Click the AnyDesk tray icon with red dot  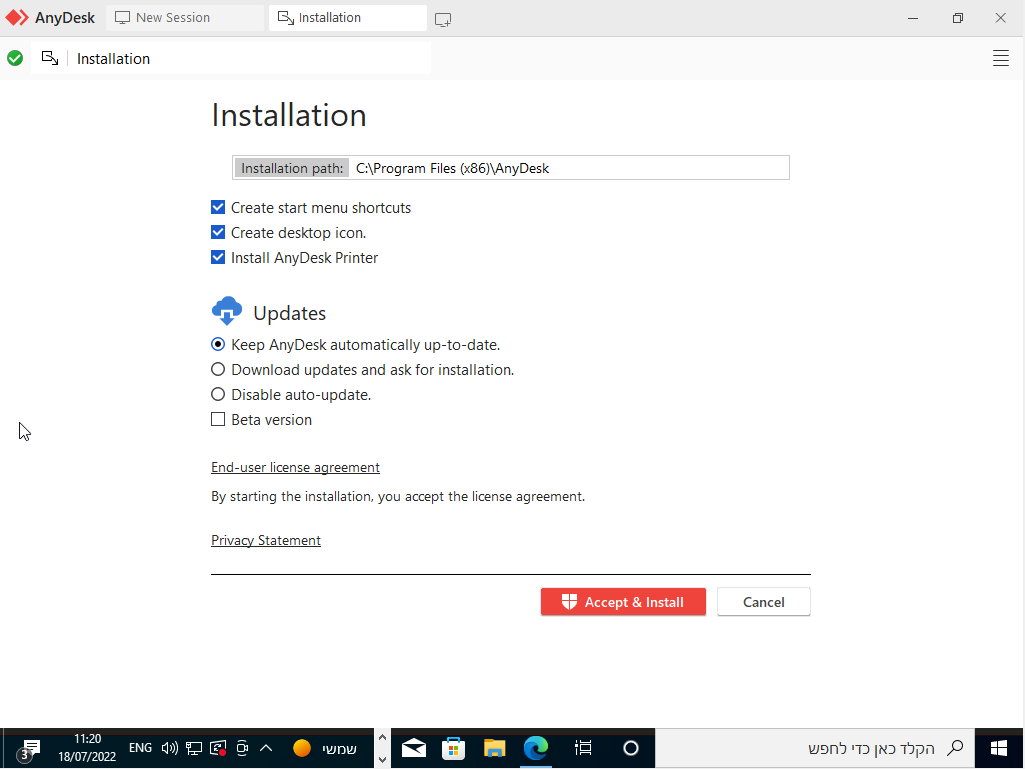[x=218, y=748]
